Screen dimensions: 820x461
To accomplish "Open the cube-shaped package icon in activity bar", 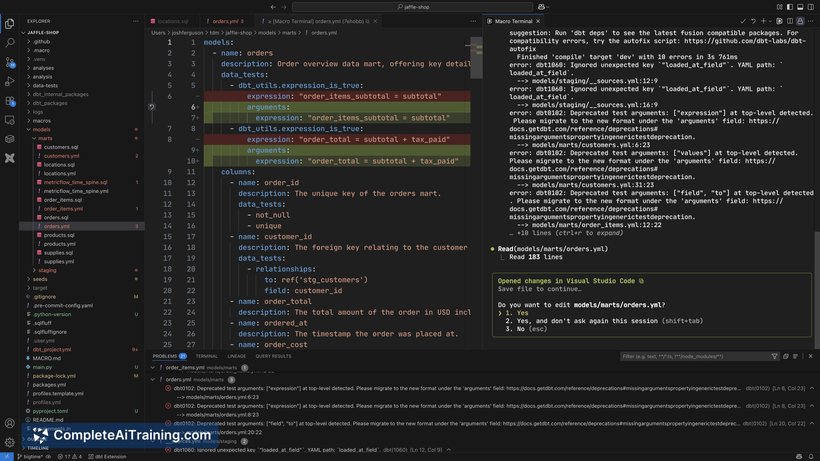I will 9,139.
